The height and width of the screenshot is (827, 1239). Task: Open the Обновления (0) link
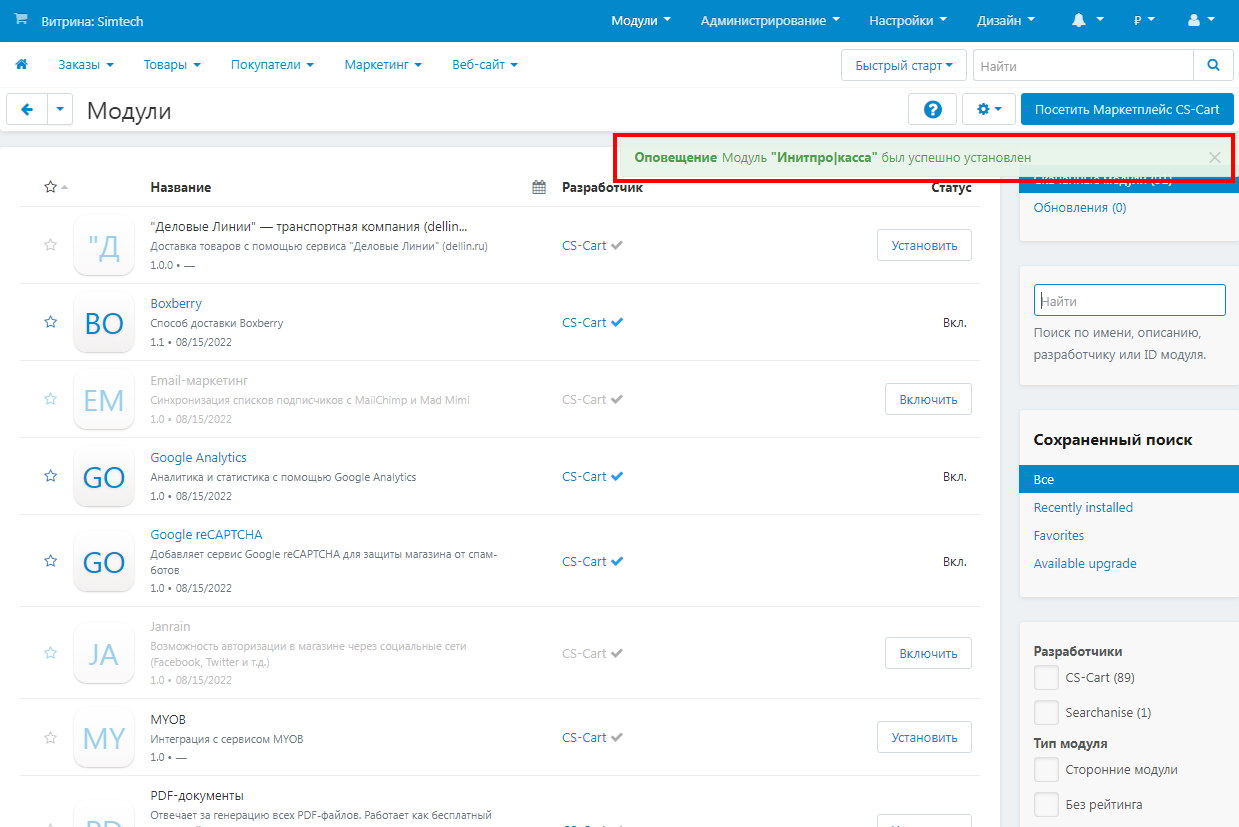(1080, 207)
